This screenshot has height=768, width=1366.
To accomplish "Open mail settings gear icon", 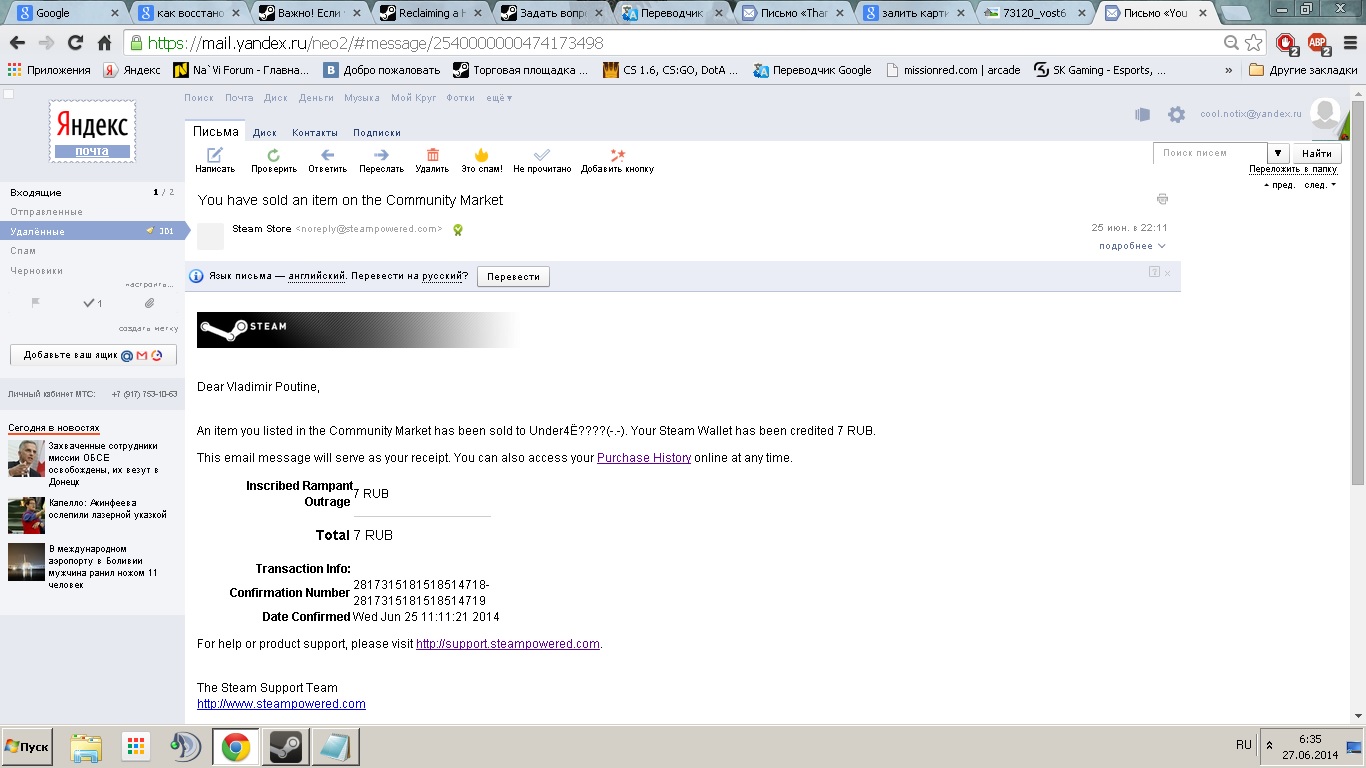I will 1176,115.
